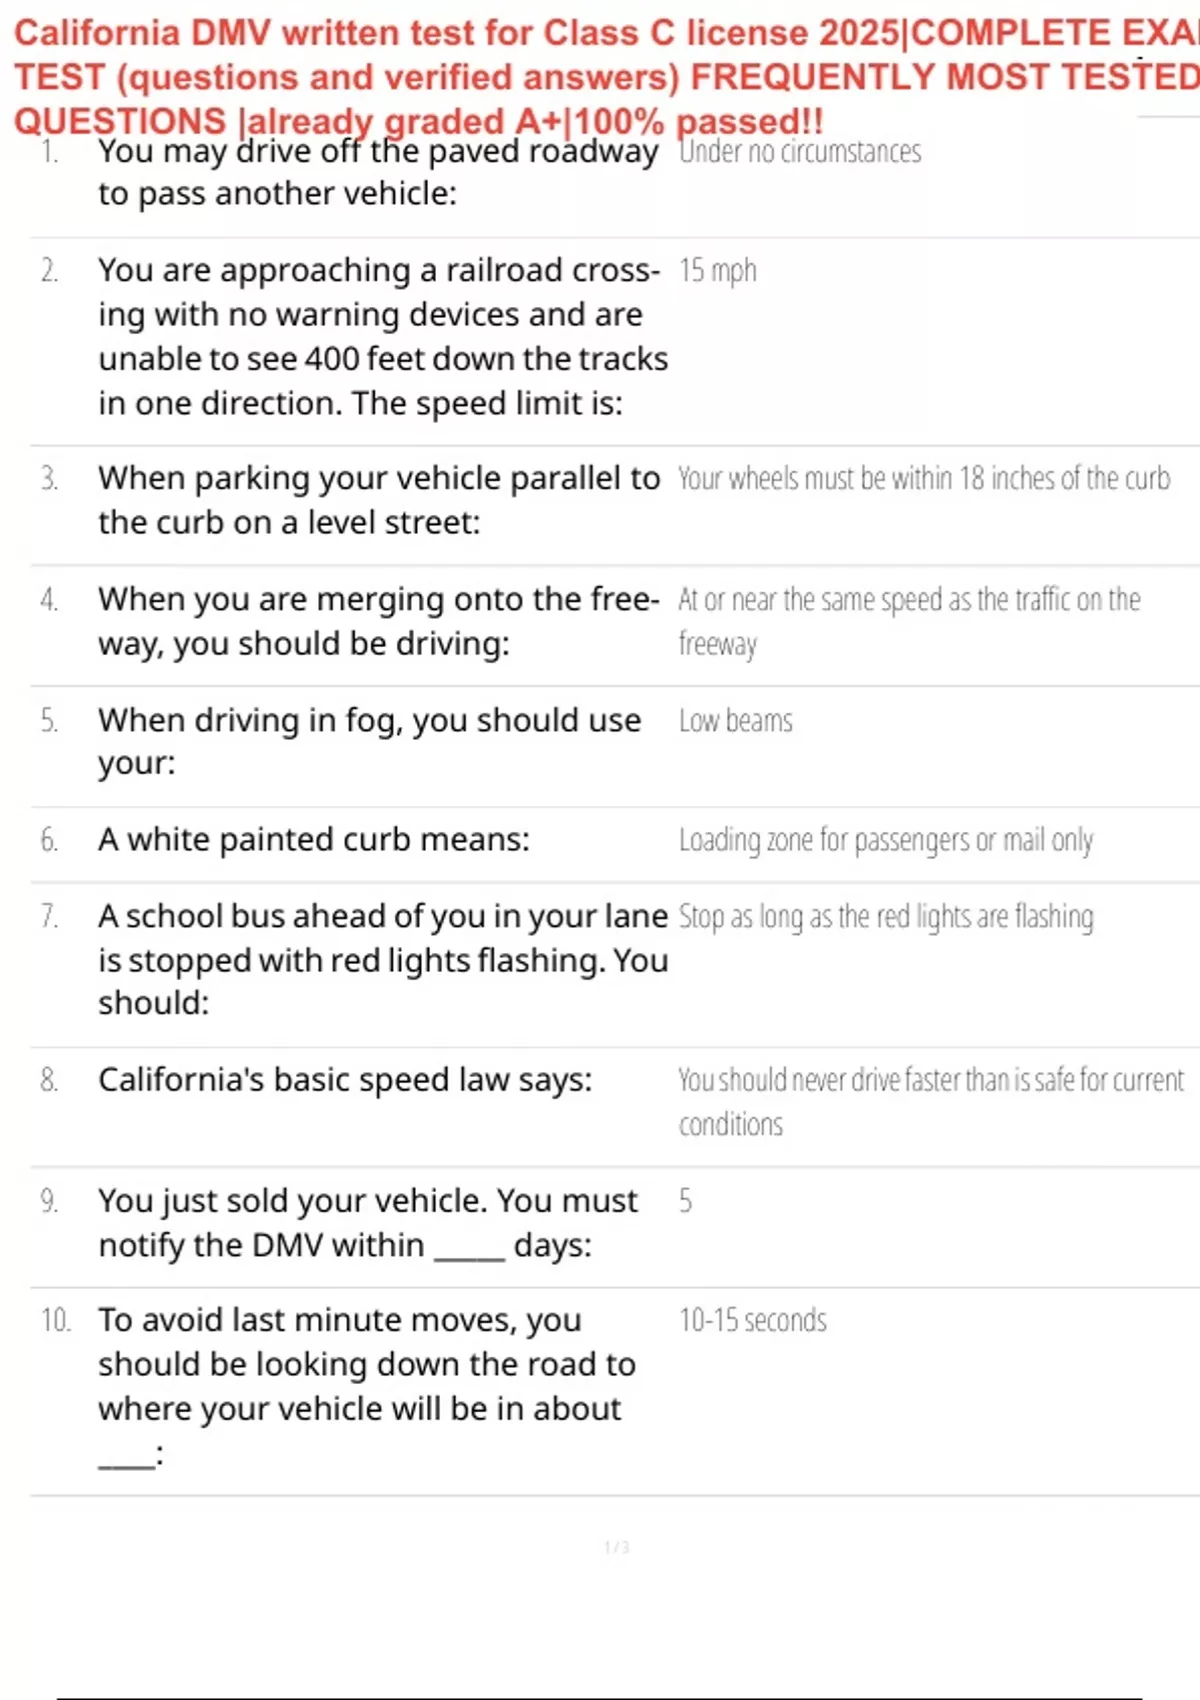Select the '10-15 seconds' answer
The image size is (1200, 1700).
pyautogui.click(x=752, y=1321)
